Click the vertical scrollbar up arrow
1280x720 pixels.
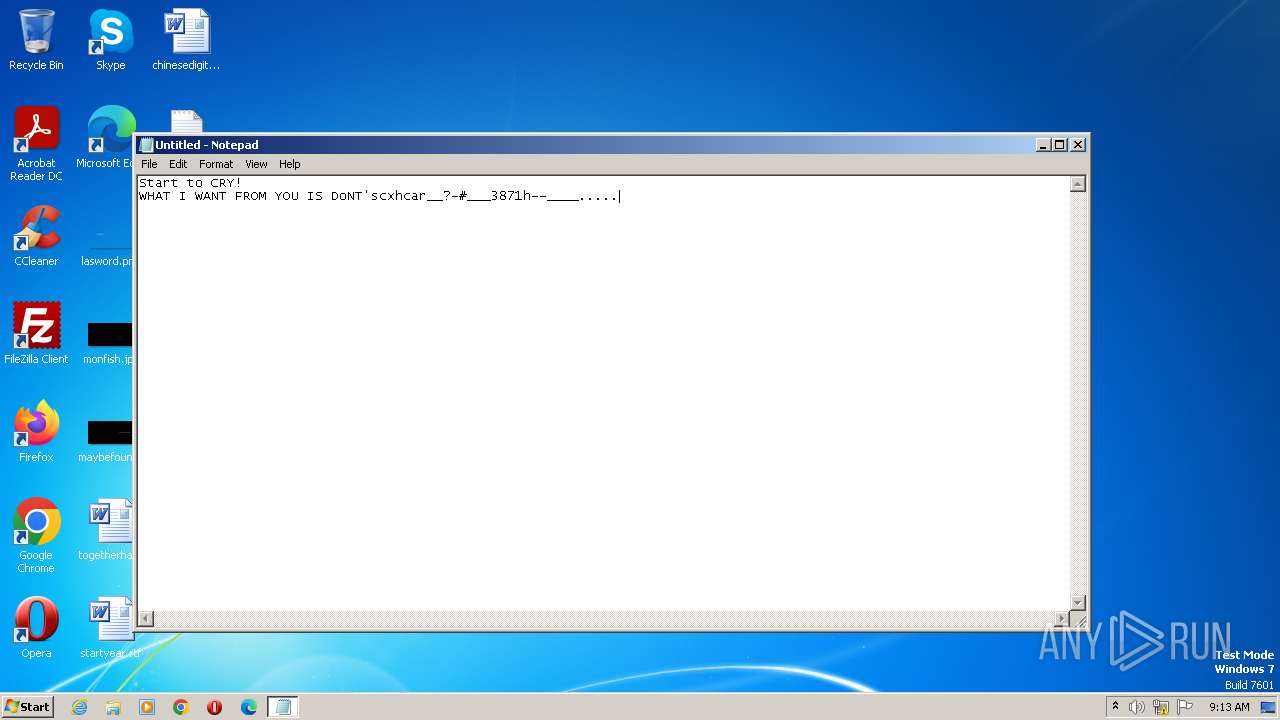point(1078,184)
